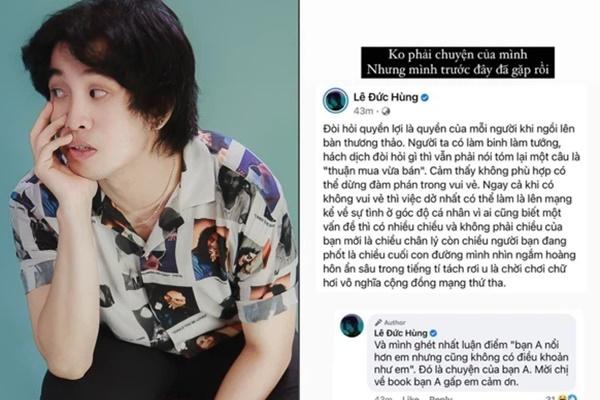Click Reply under the author comment
This screenshot has height=400, width=600.
(x=441, y=398)
